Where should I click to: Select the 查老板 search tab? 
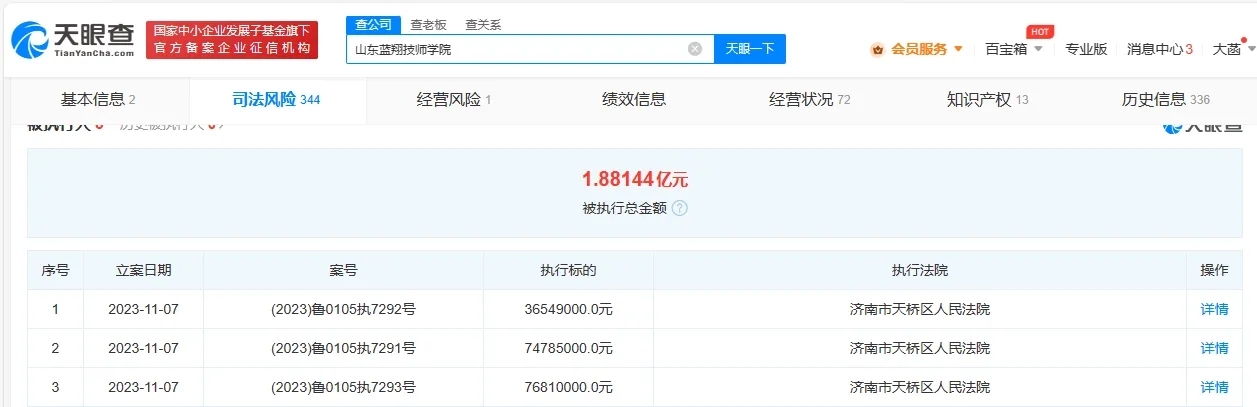point(428,24)
